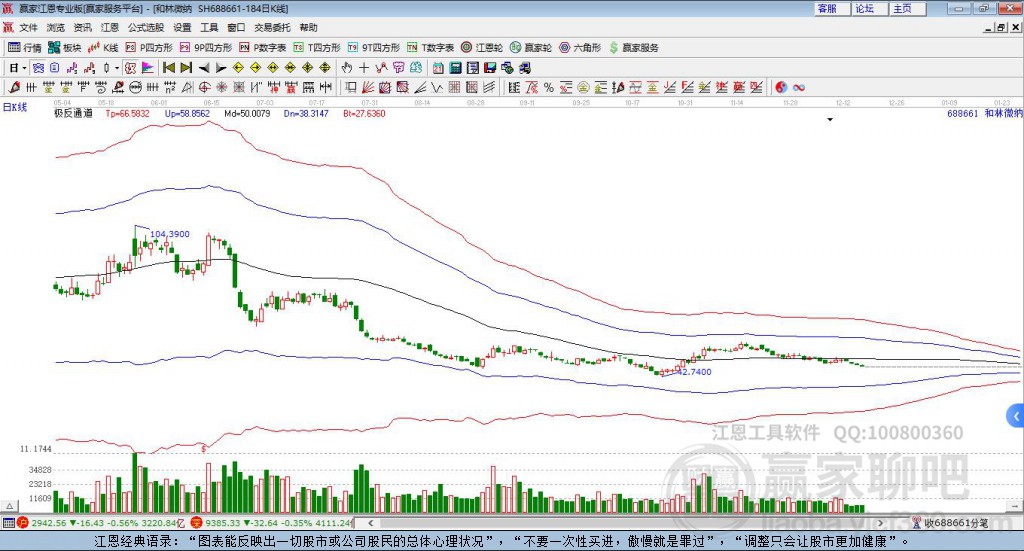Image resolution: width=1024 pixels, height=551 pixels.
Task: Open the 浏览 menu
Action: click(x=56, y=27)
